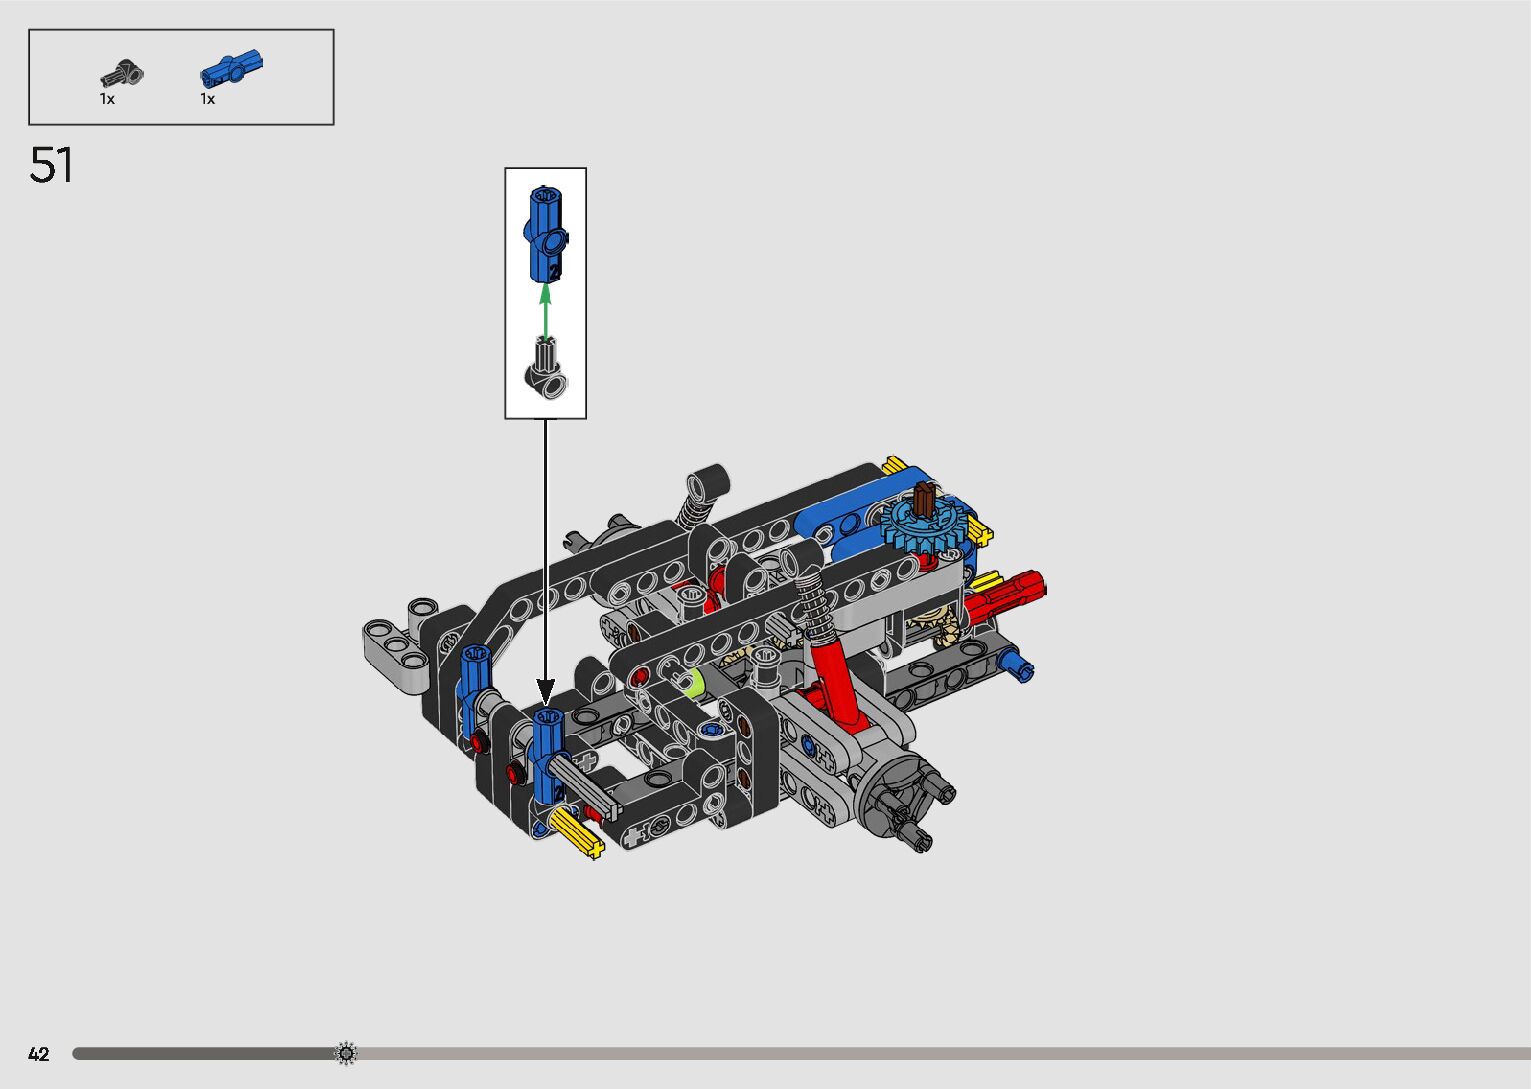Click the 1x label under the black part
Viewport: 1531px width, 1089px height.
click(x=107, y=99)
